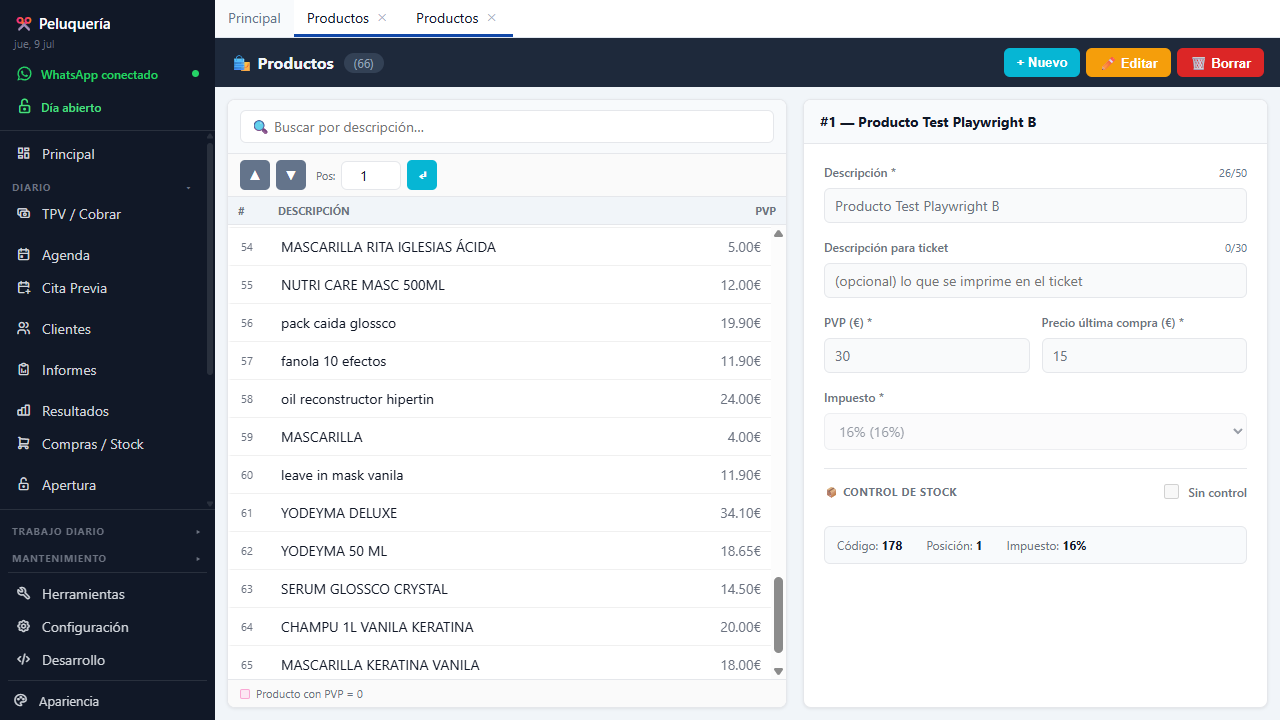The width and height of the screenshot is (1280, 720).
Task: Close the first Productos tab
Action: click(382, 18)
